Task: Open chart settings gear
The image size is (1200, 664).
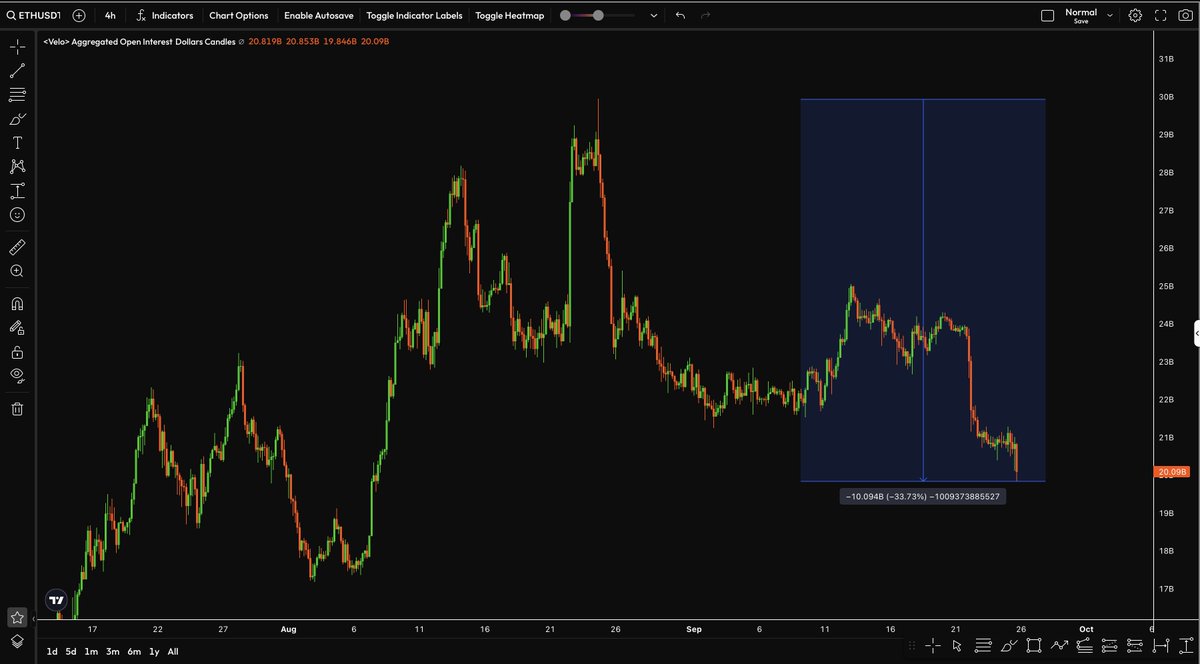Action: [1135, 16]
